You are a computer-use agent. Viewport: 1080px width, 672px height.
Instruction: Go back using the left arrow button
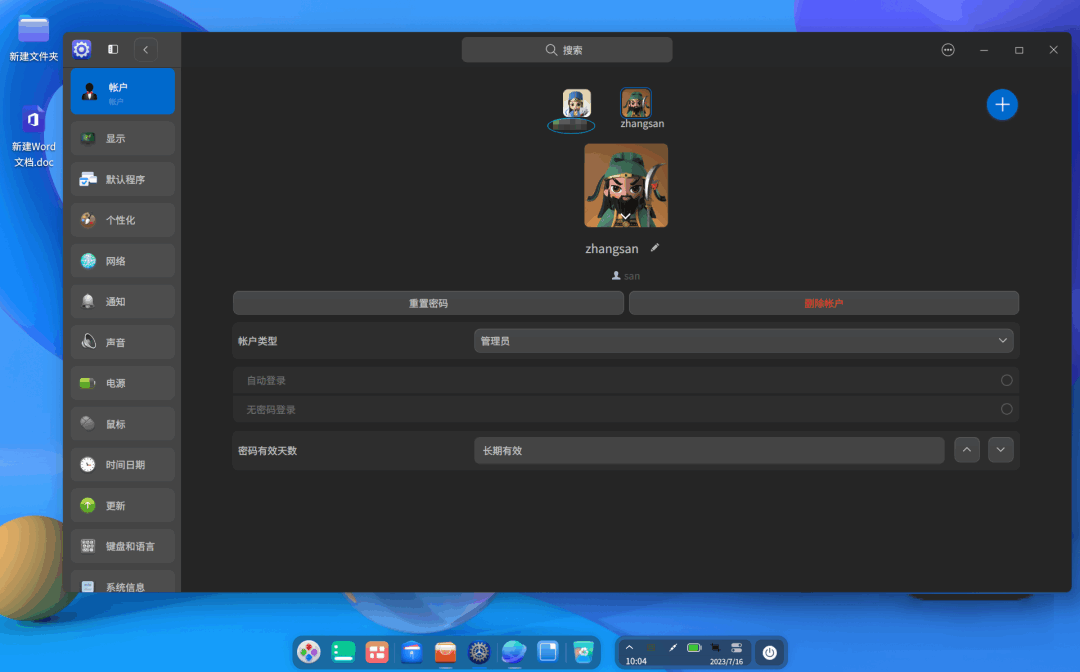click(x=145, y=50)
